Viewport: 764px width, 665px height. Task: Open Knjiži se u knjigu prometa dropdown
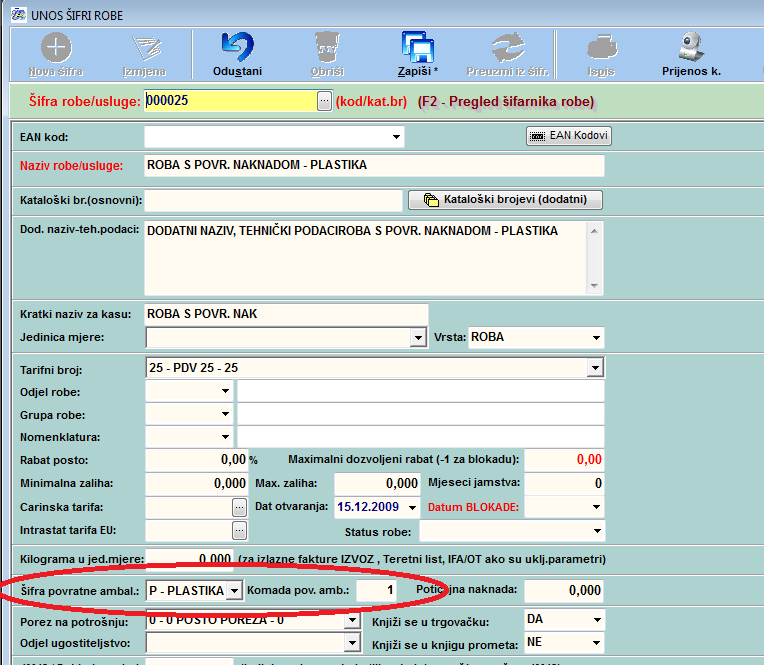(597, 643)
